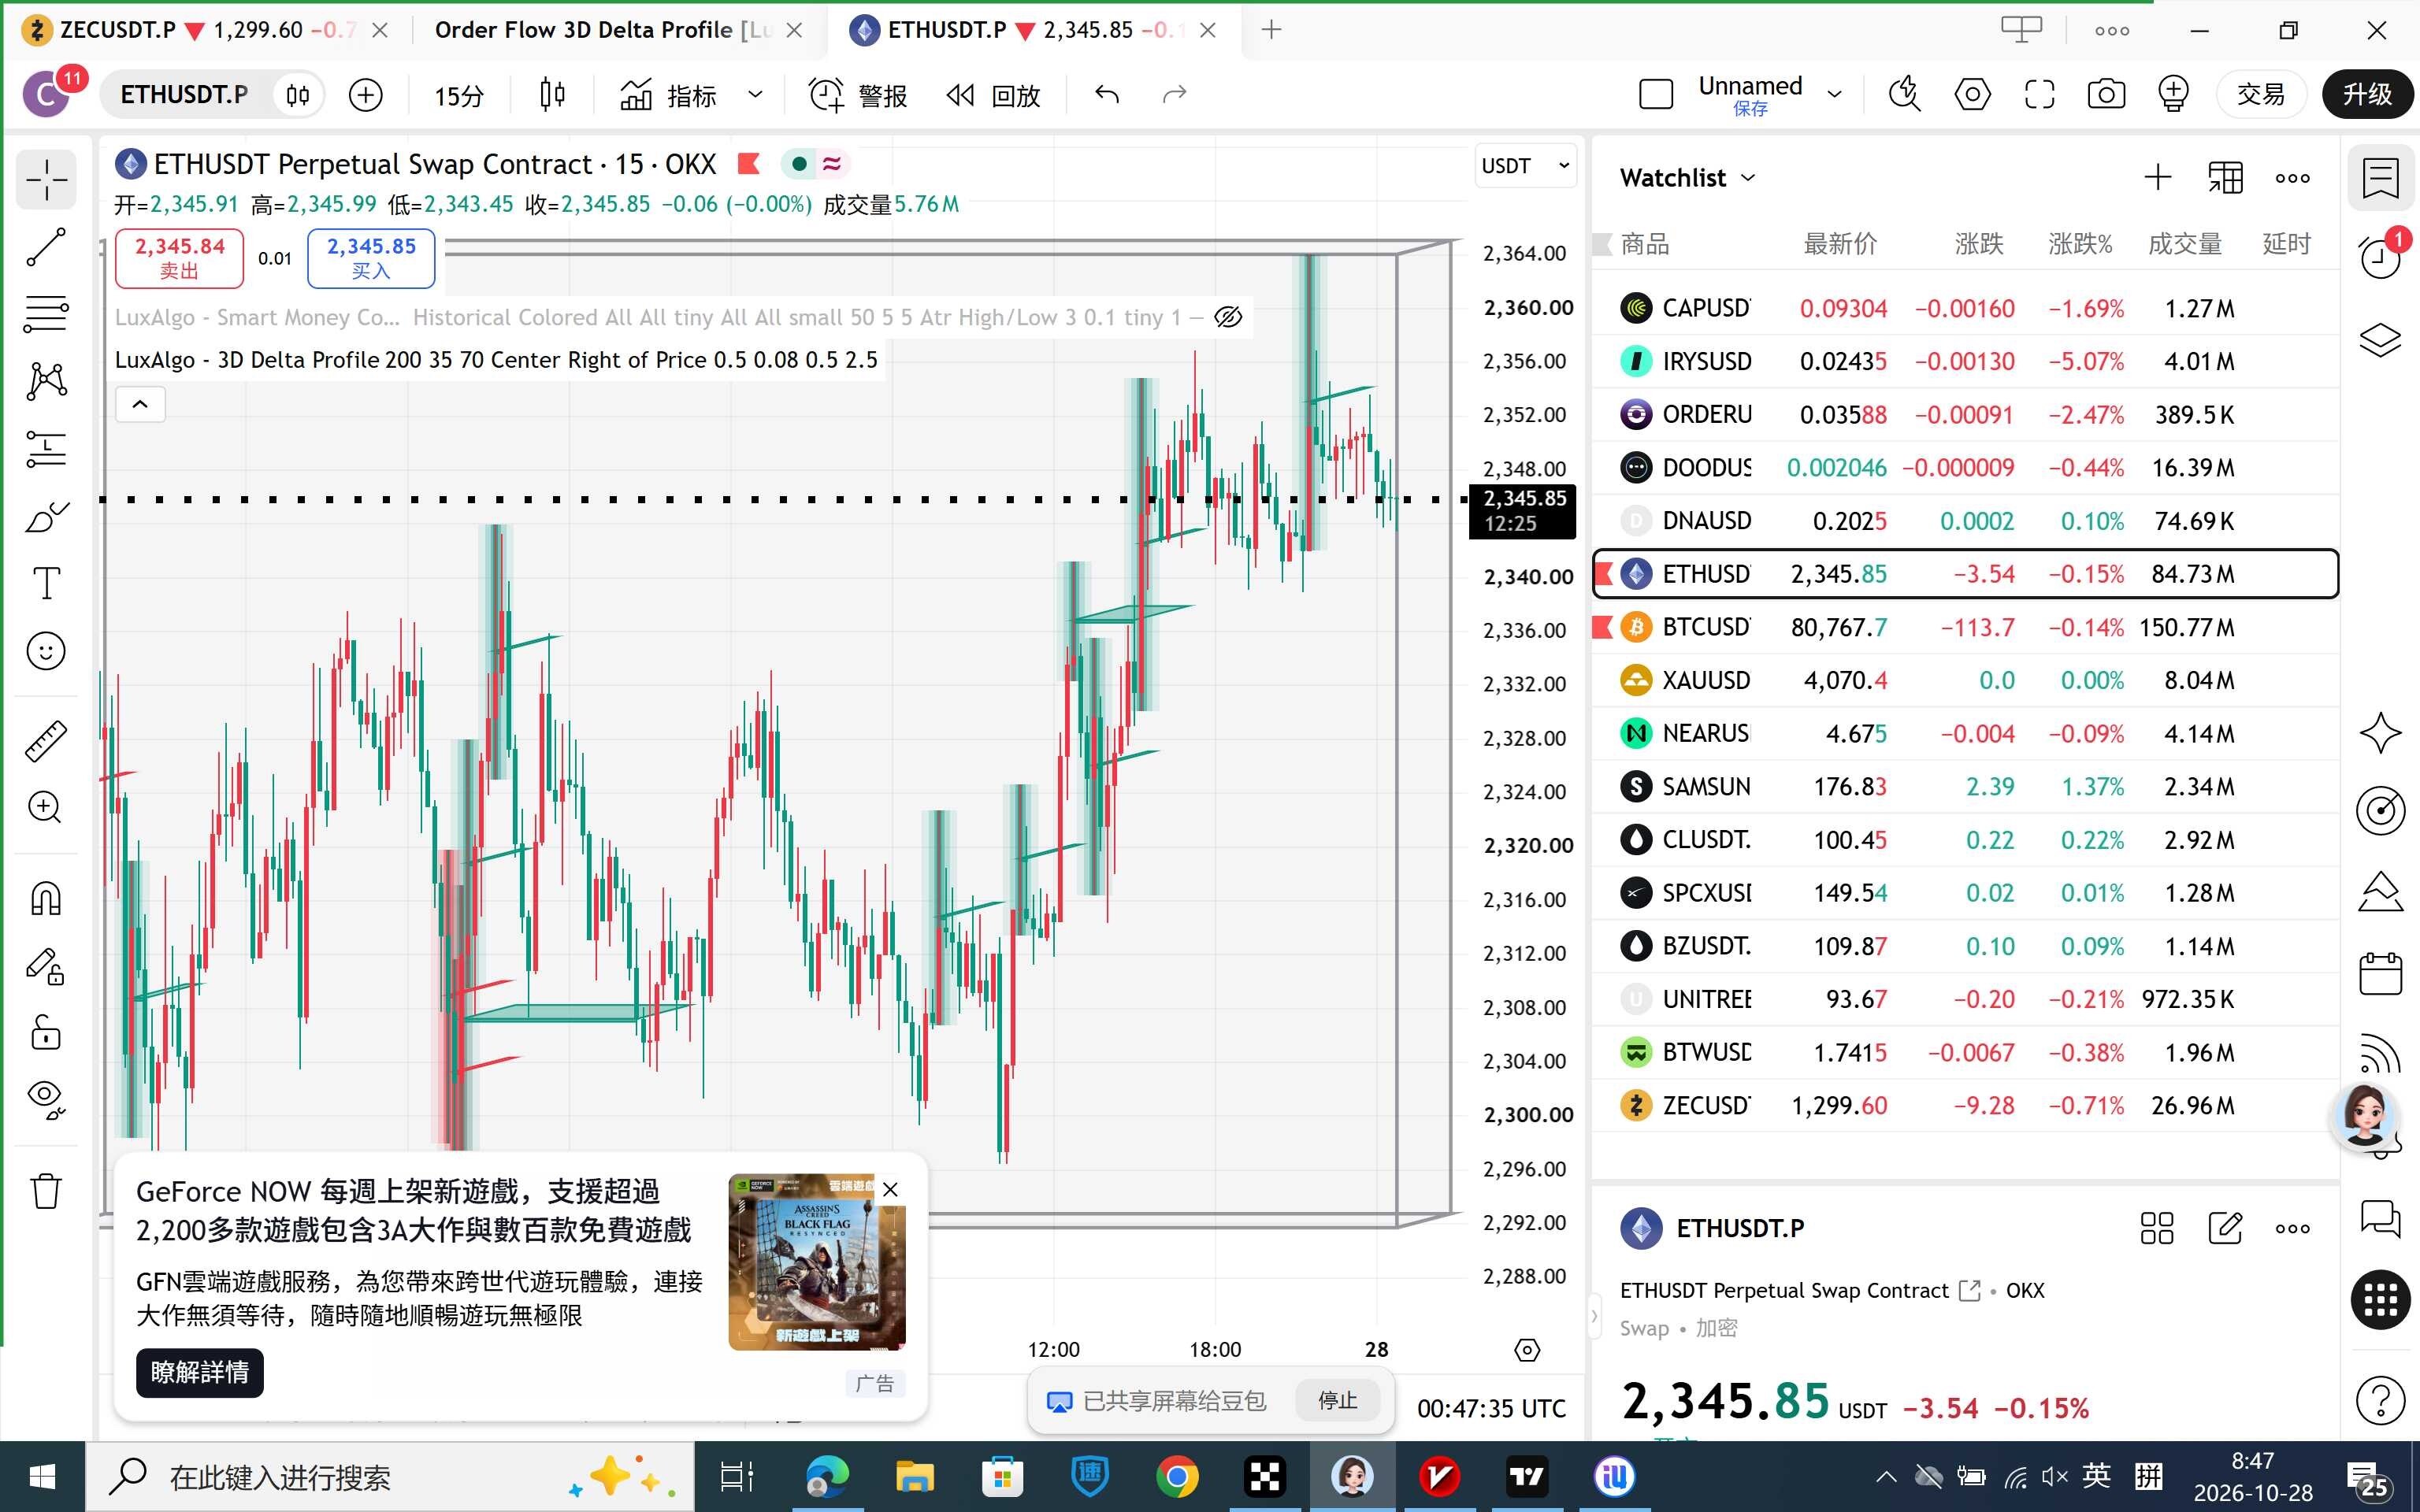Select the trend line drawing tool

(46, 247)
